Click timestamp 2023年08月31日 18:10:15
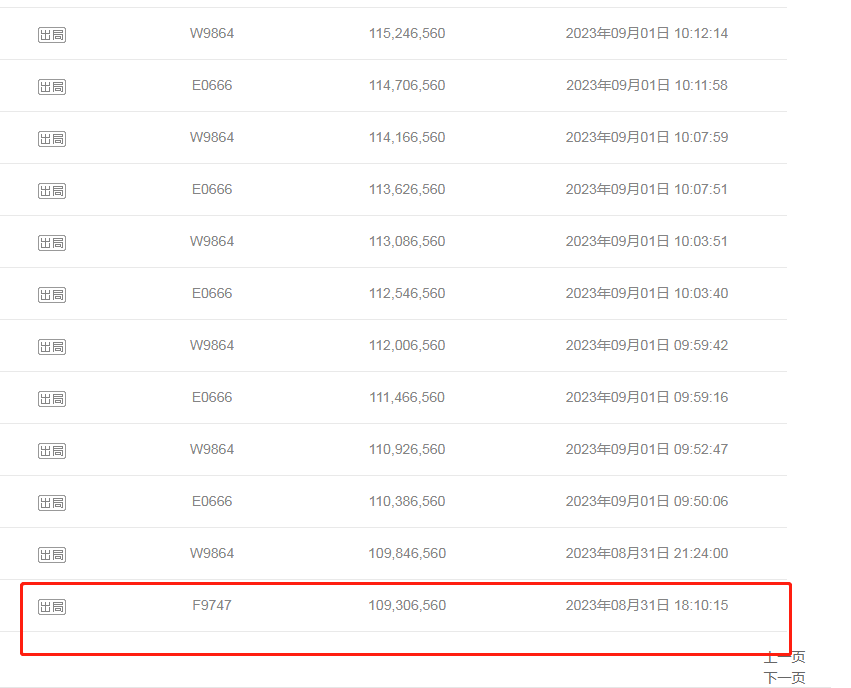 (647, 605)
